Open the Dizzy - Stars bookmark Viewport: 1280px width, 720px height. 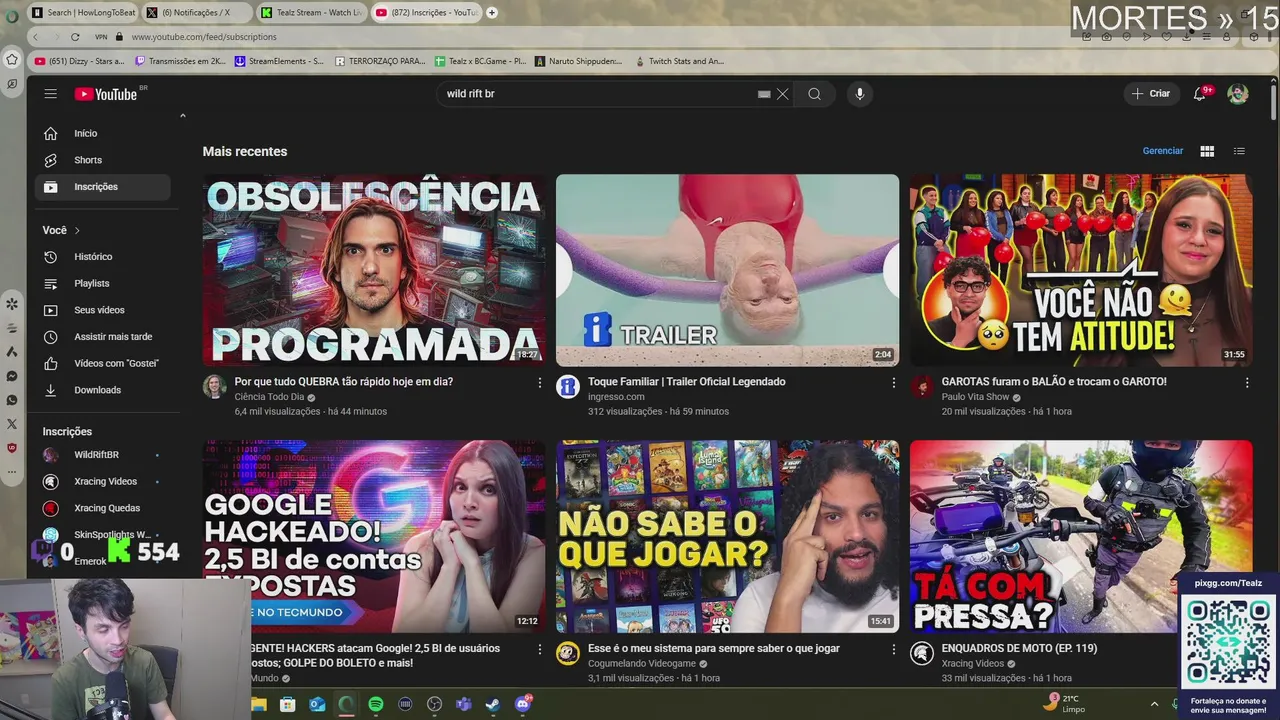[x=79, y=61]
